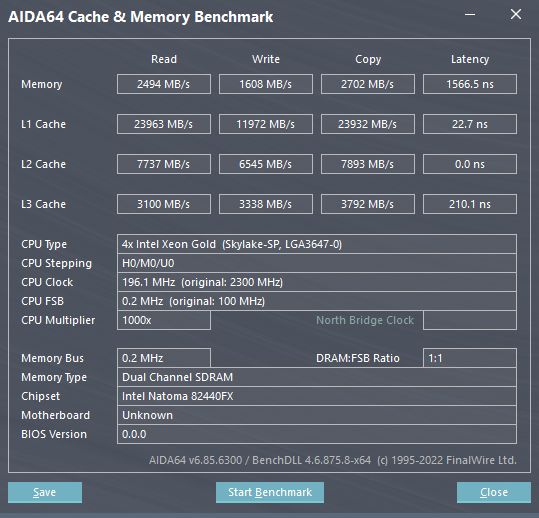Select the DRAM:FSB Ratio 1:1 field

pyautogui.click(x=470, y=358)
